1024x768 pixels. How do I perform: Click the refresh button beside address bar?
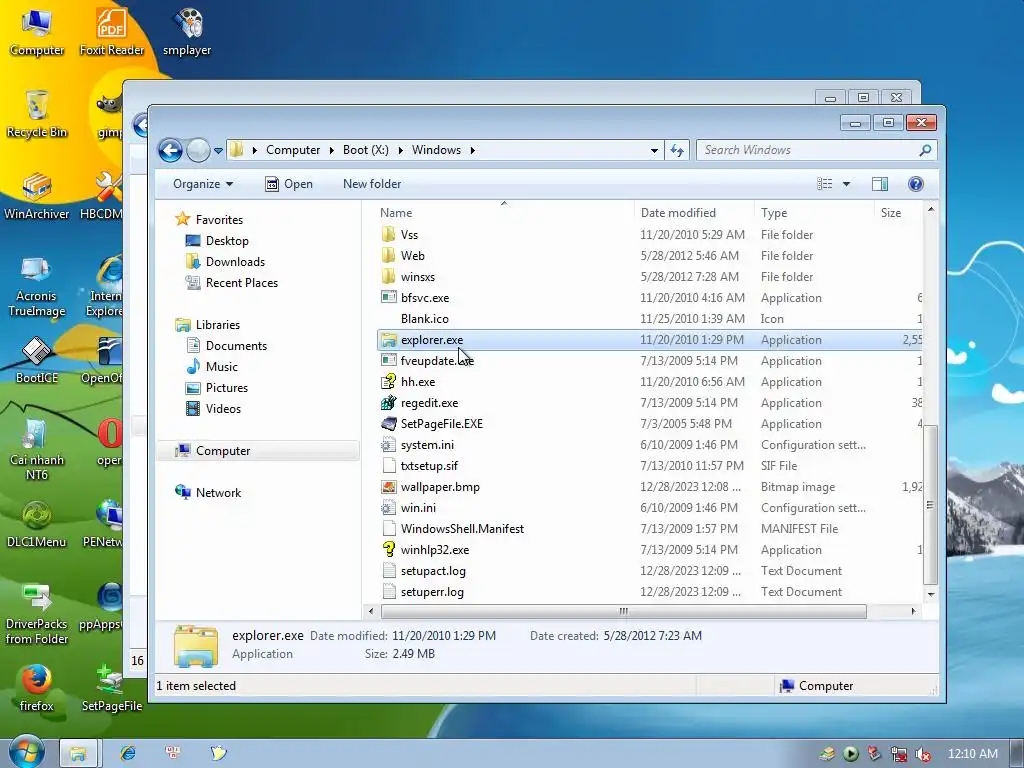pyautogui.click(x=677, y=150)
